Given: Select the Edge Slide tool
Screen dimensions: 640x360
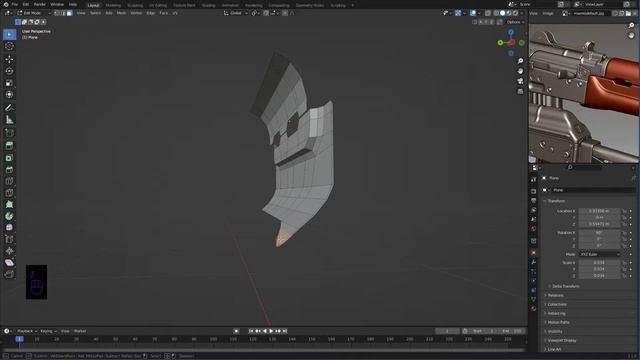Looking at the screenshot, I should pyautogui.click(x=9, y=240).
